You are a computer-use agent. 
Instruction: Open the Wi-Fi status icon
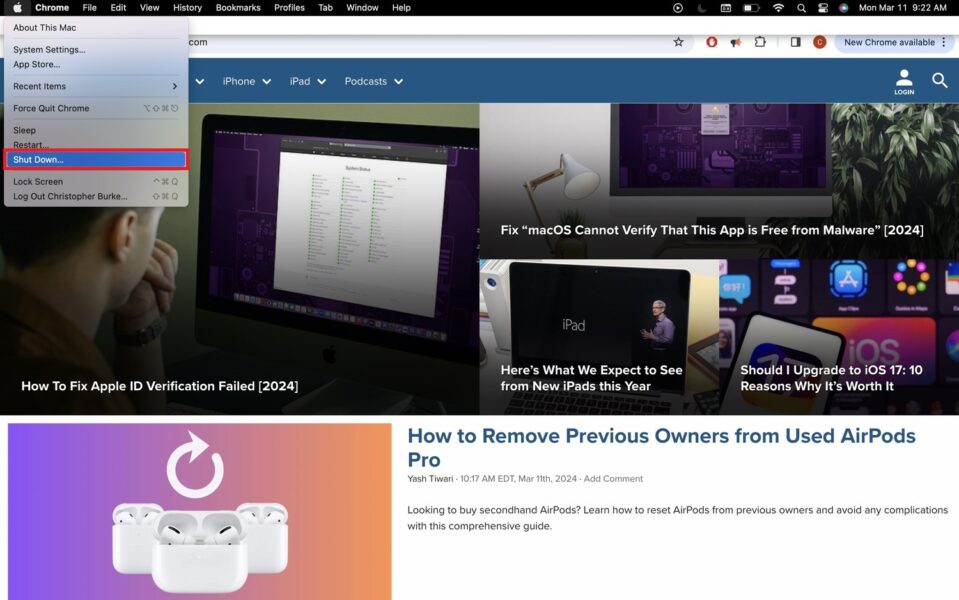(x=778, y=8)
